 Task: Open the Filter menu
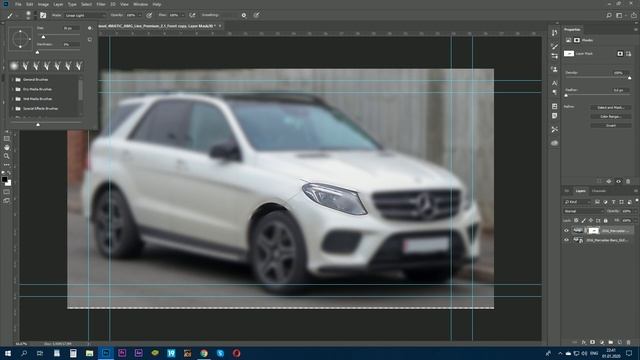[x=101, y=4]
